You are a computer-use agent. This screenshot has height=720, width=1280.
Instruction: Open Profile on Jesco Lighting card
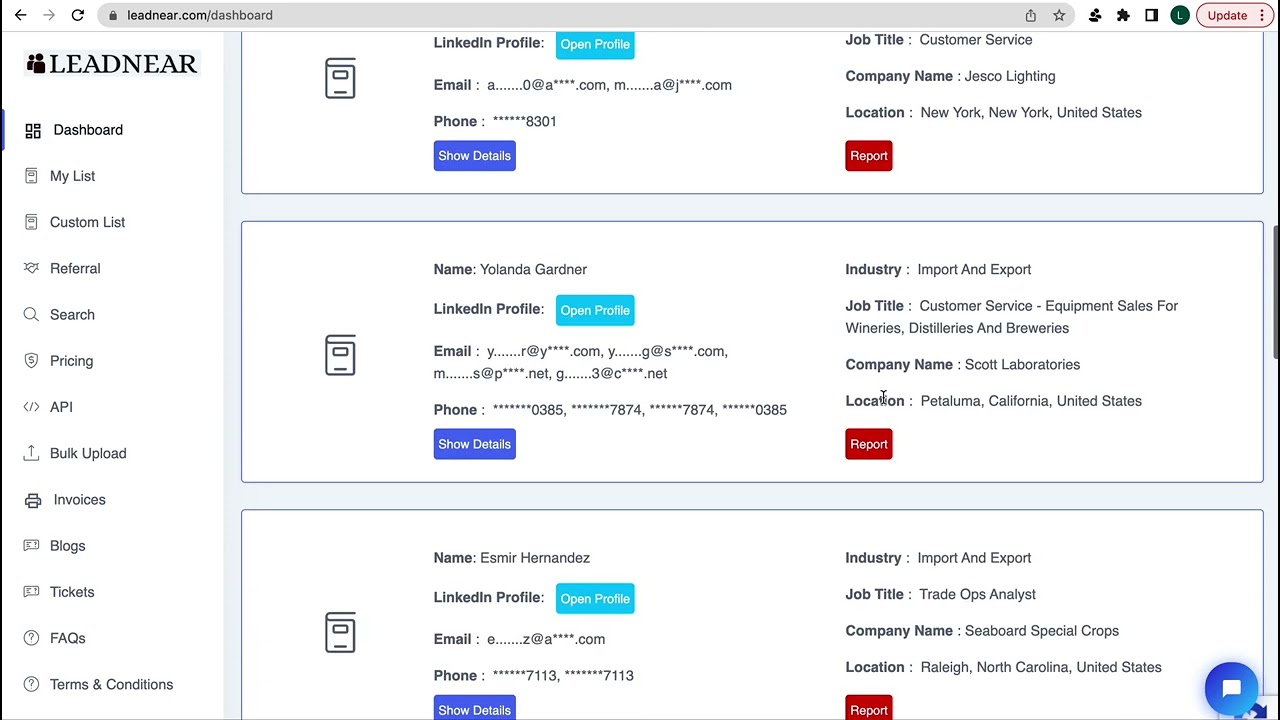click(x=595, y=44)
